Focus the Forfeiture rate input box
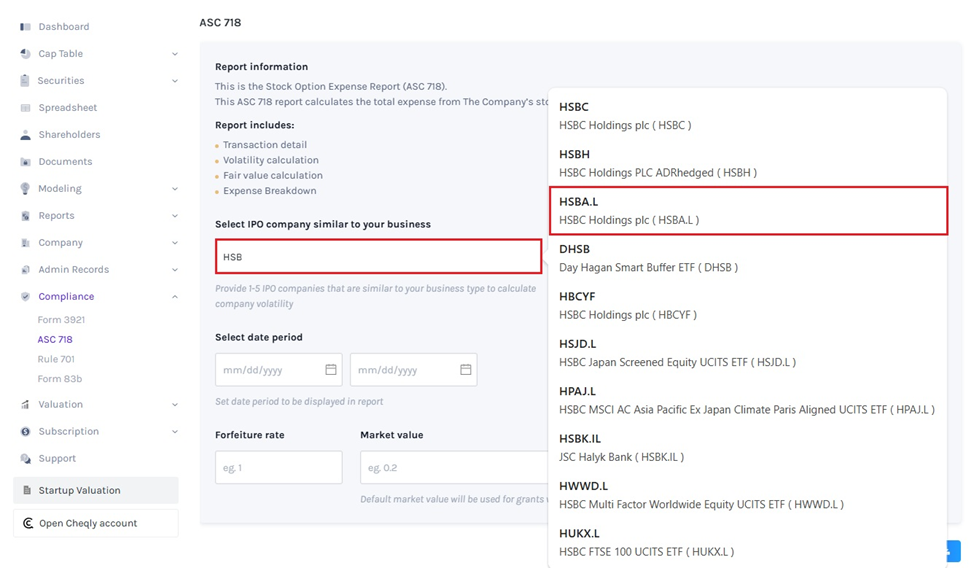This screenshot has width=974, height=568. pyautogui.click(x=278, y=468)
